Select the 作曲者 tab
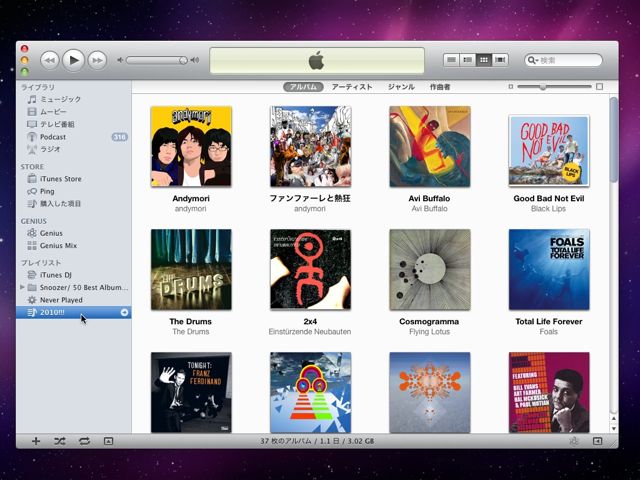Screen dimensions: 640x480 (x=440, y=87)
